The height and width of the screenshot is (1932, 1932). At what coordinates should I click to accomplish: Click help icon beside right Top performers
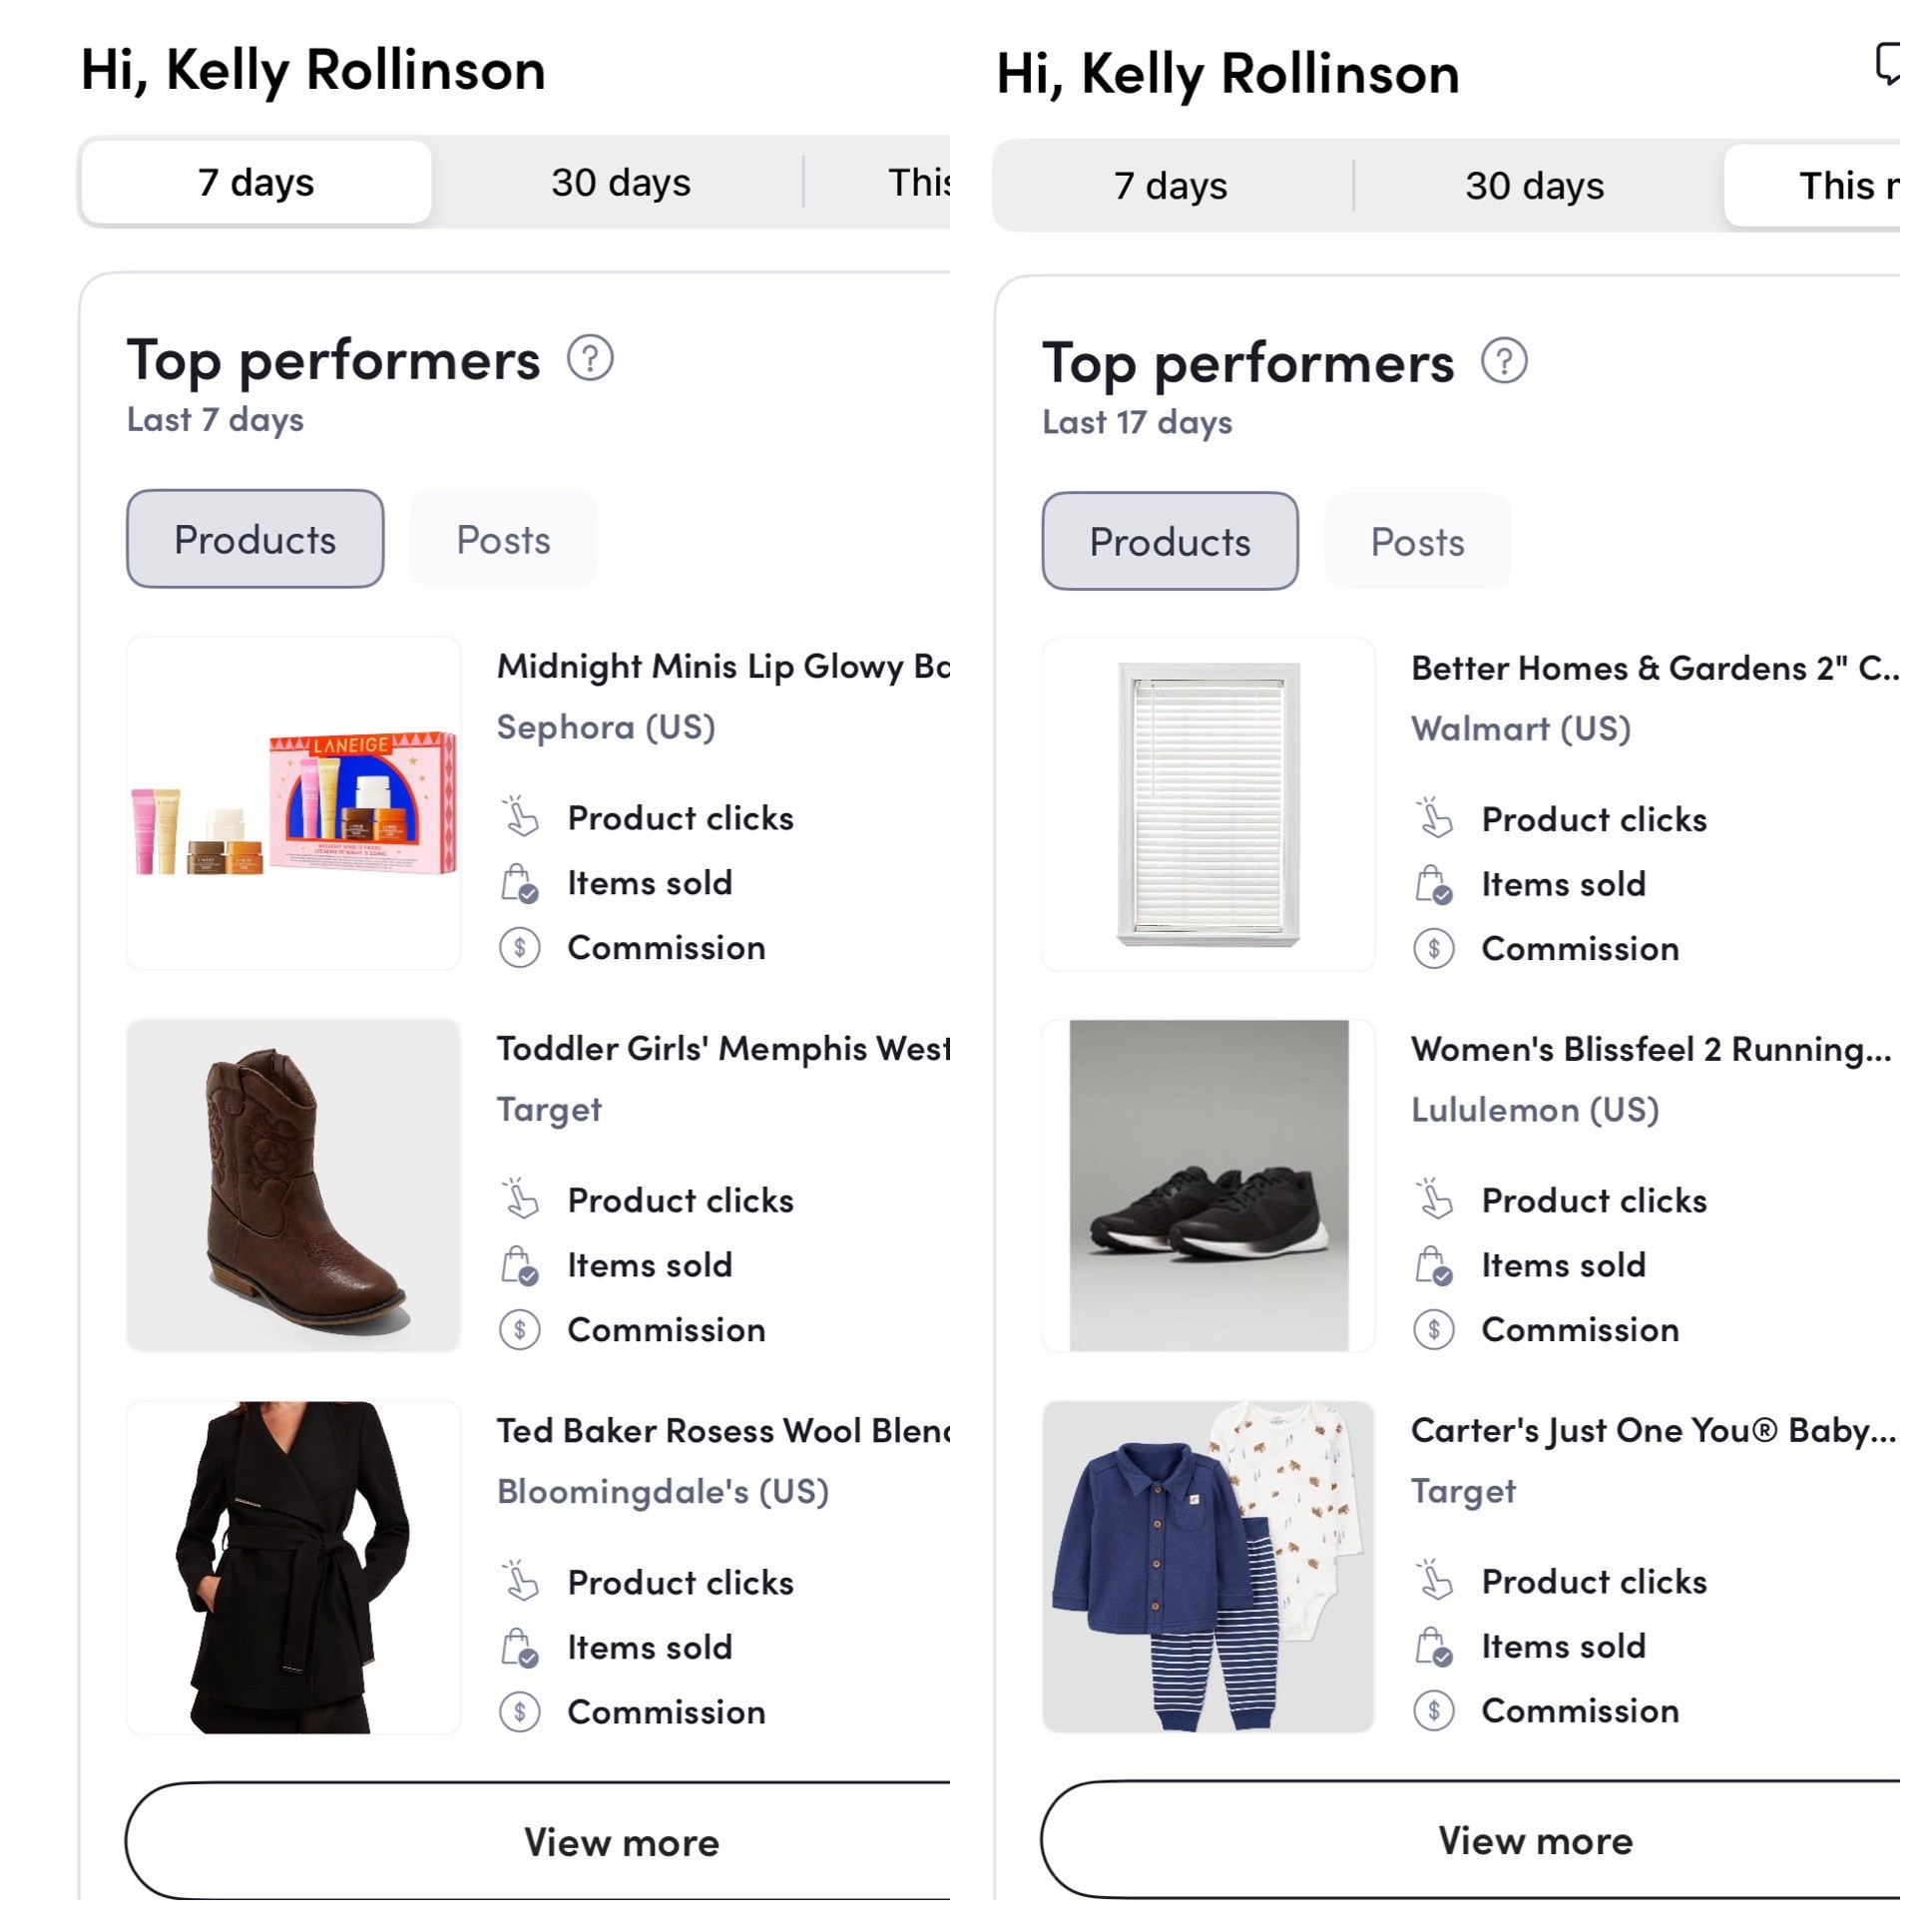(x=1504, y=361)
